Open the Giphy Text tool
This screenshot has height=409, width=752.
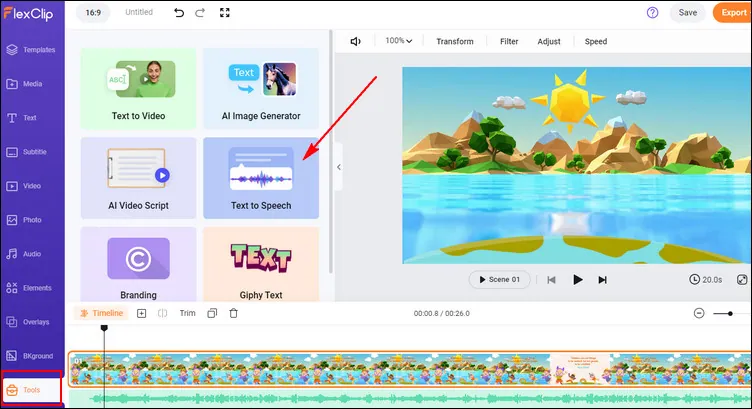coord(261,264)
